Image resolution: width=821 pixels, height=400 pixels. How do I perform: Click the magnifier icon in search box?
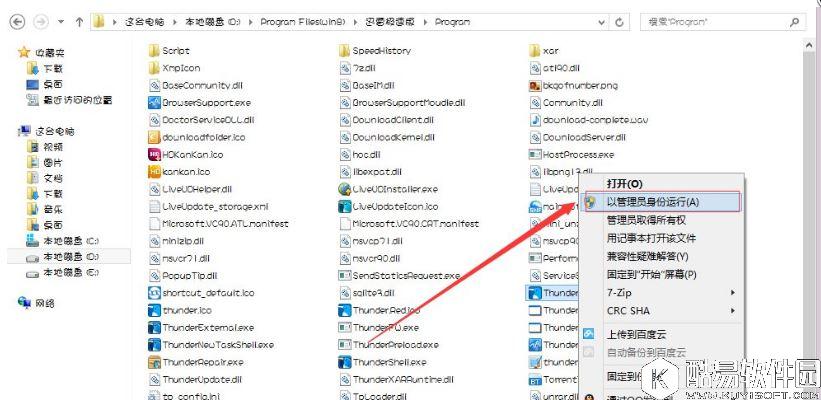pyautogui.click(x=795, y=22)
